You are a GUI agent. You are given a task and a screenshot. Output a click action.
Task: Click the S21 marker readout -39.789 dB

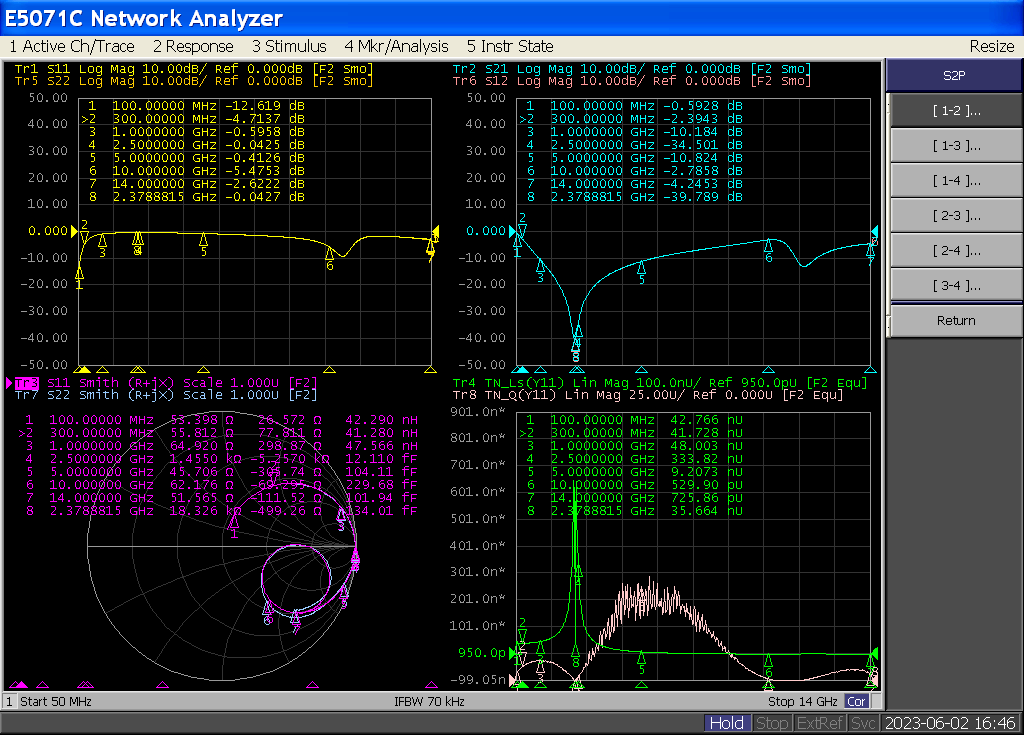coord(703,197)
